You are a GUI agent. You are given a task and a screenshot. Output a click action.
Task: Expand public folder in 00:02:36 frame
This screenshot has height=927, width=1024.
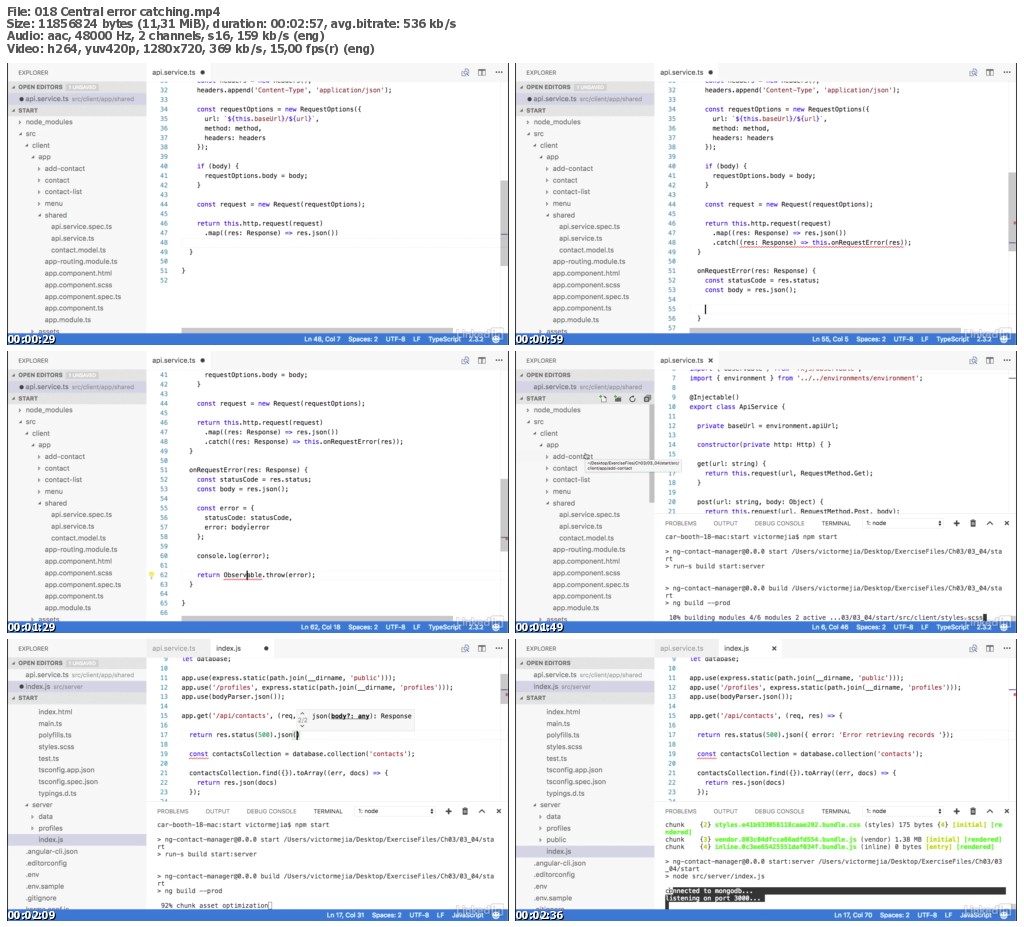point(541,840)
